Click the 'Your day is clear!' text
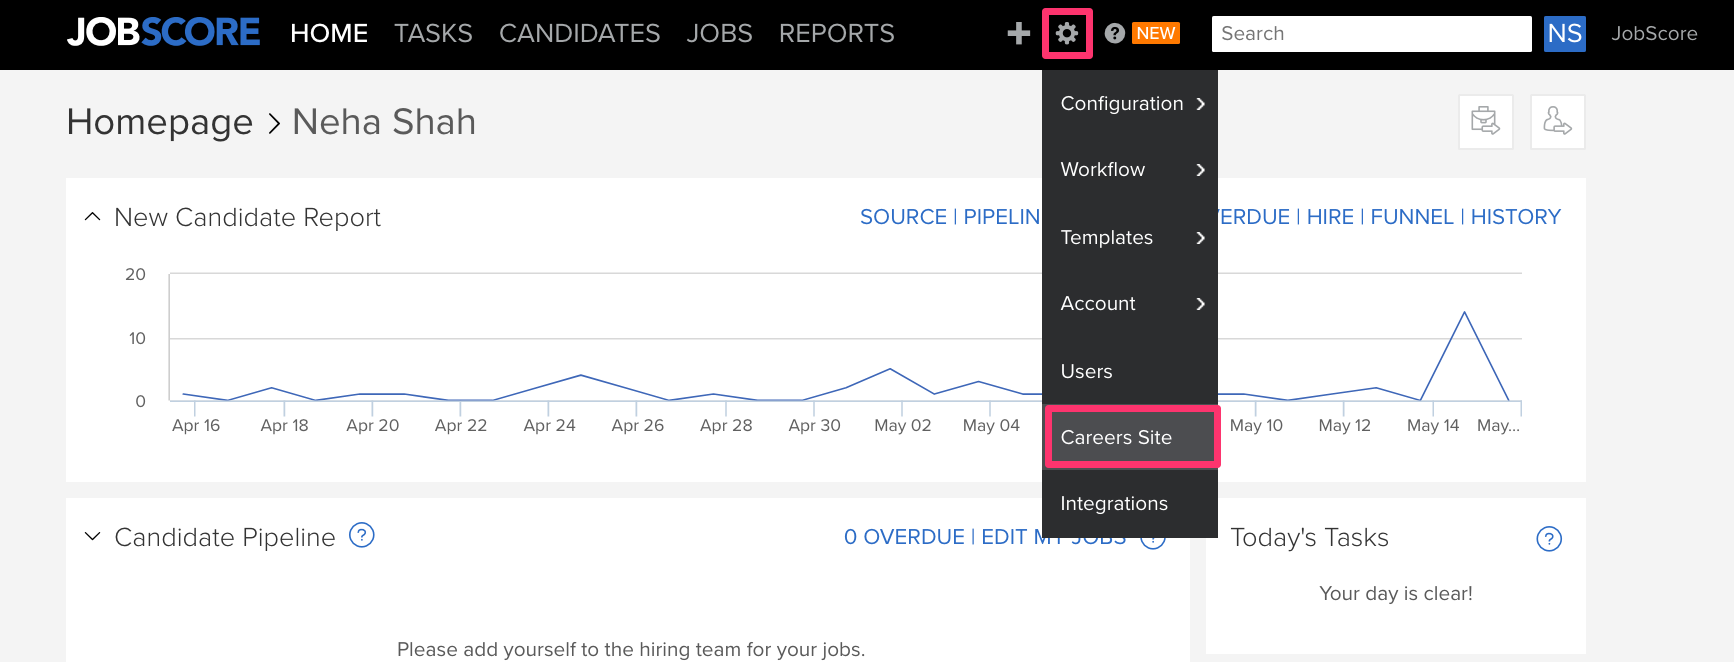Viewport: 1734px width, 662px height. click(1396, 594)
